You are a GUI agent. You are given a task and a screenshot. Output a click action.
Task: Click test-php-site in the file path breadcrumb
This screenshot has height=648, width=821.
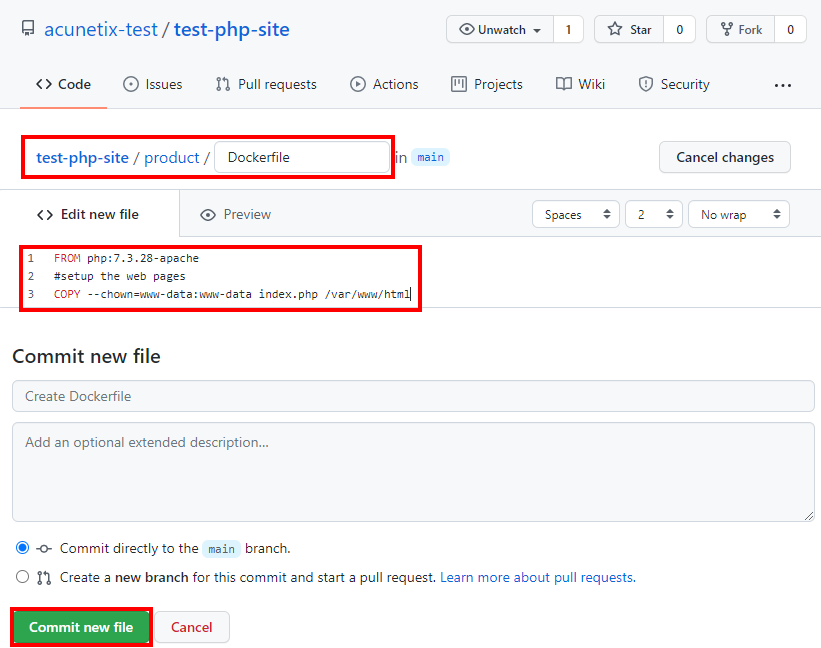[82, 158]
